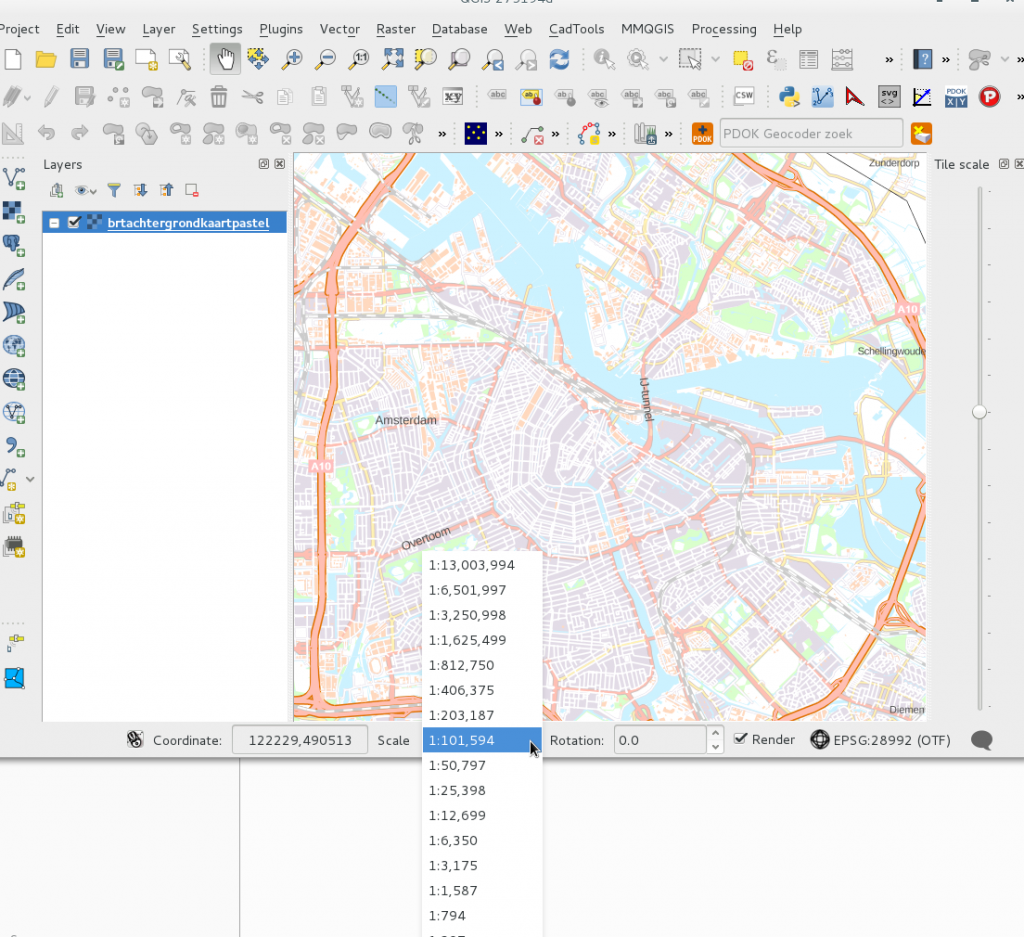This screenshot has height=937, width=1024.
Task: Select the Pan Map hand tool
Action: [225, 59]
